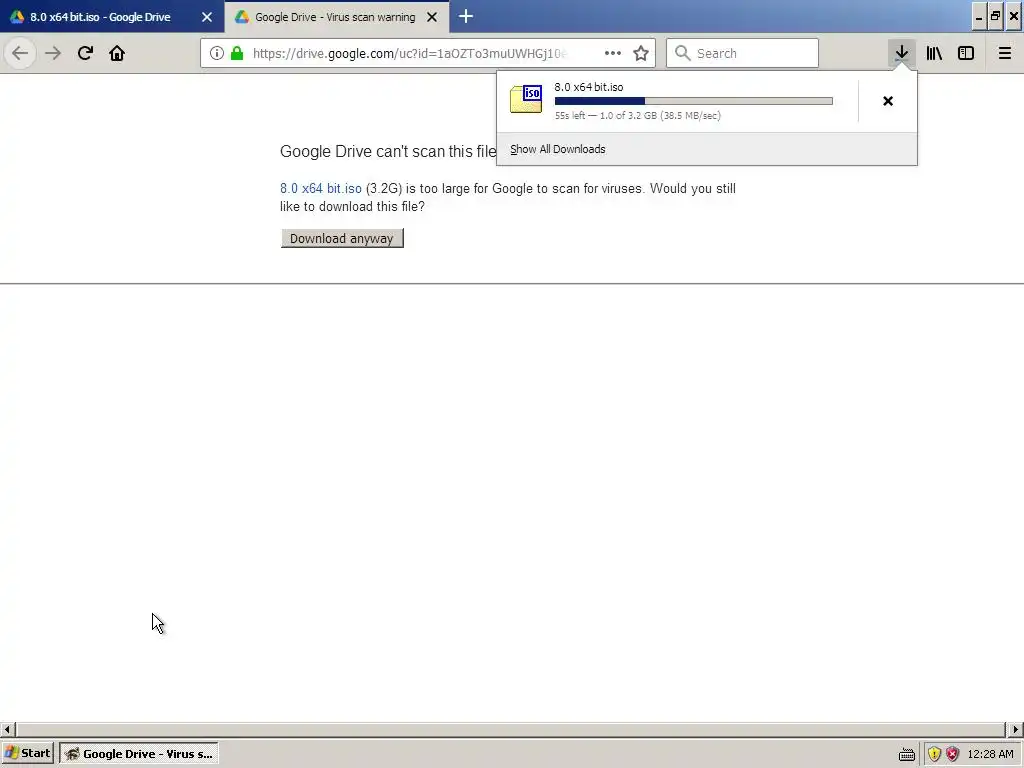Open the home page
Screen dimensions: 1024x768
[x=117, y=53]
